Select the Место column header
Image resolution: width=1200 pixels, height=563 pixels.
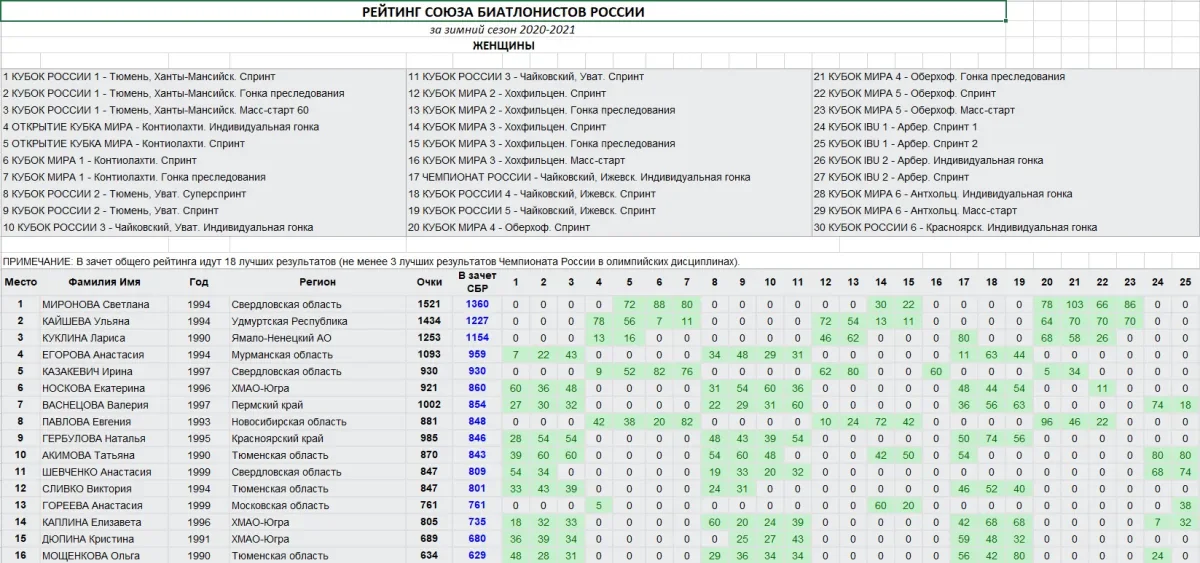[x=20, y=282]
